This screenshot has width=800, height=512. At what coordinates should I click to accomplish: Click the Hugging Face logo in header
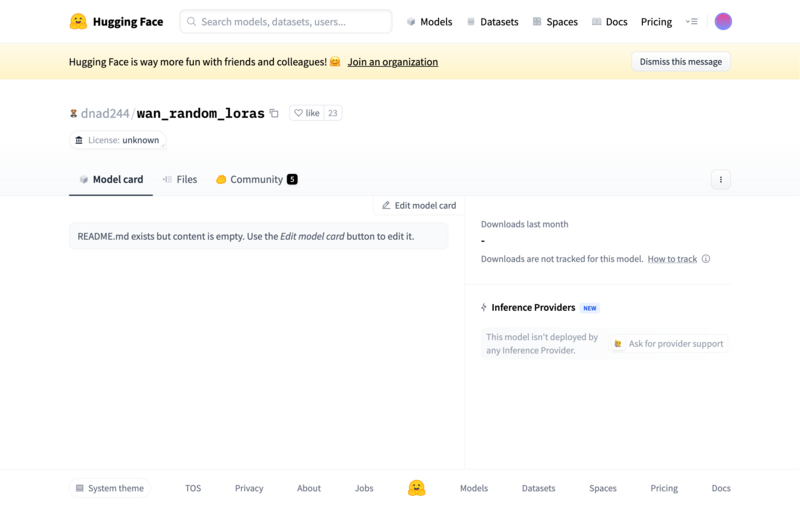116,21
